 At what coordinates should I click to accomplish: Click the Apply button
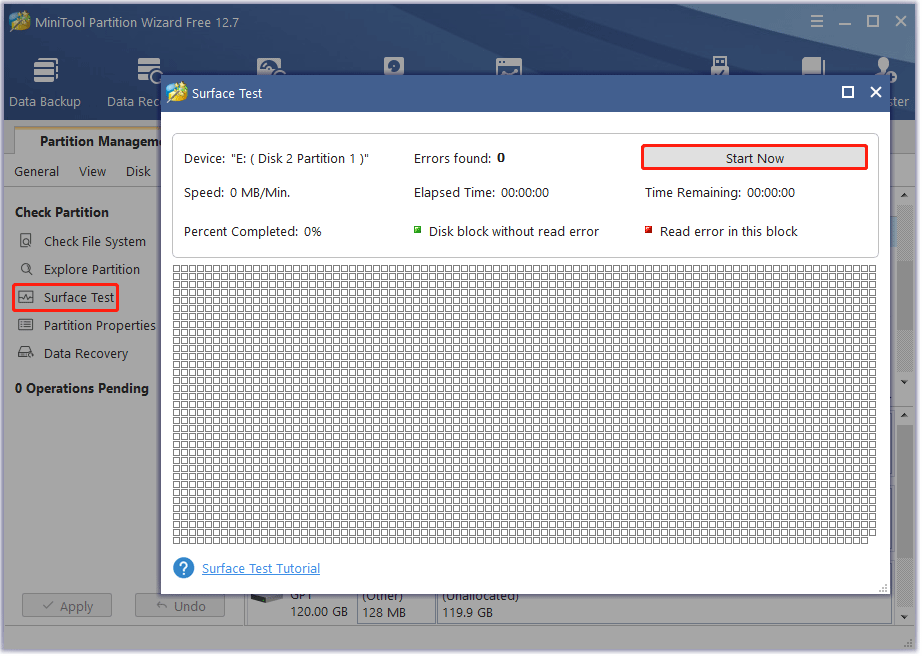tap(66, 605)
